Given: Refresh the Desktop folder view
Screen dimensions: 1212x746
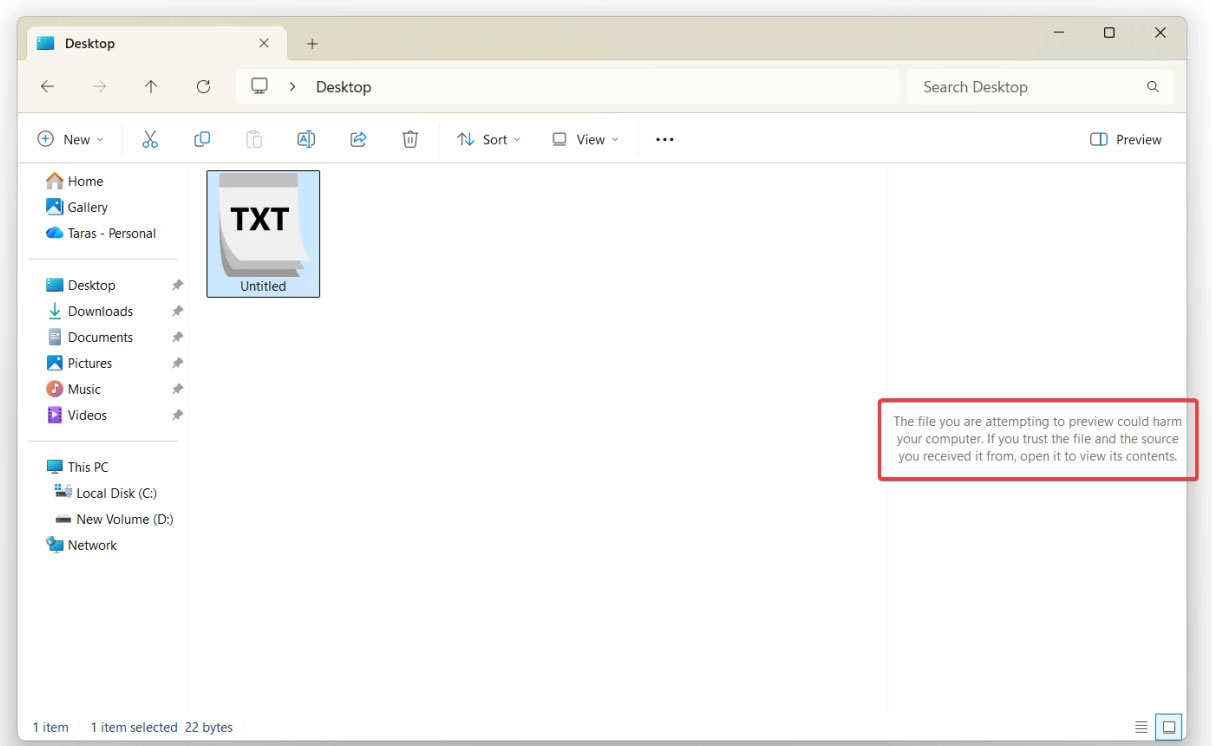Looking at the screenshot, I should point(203,86).
